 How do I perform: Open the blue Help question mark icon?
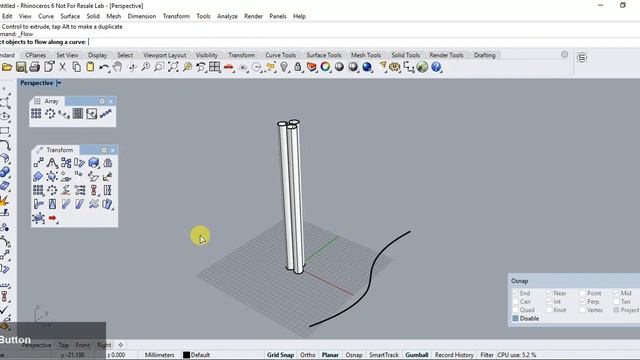(x=436, y=67)
